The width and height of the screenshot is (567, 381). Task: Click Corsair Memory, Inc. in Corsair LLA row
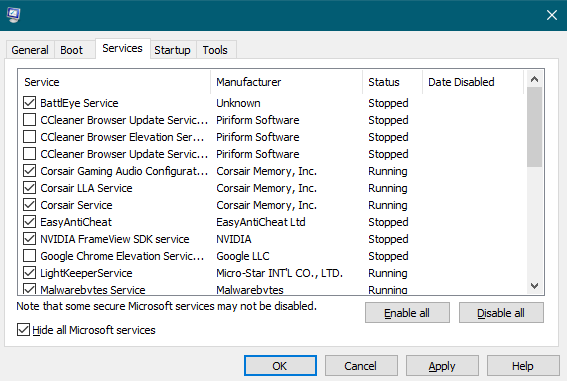[x=267, y=188]
